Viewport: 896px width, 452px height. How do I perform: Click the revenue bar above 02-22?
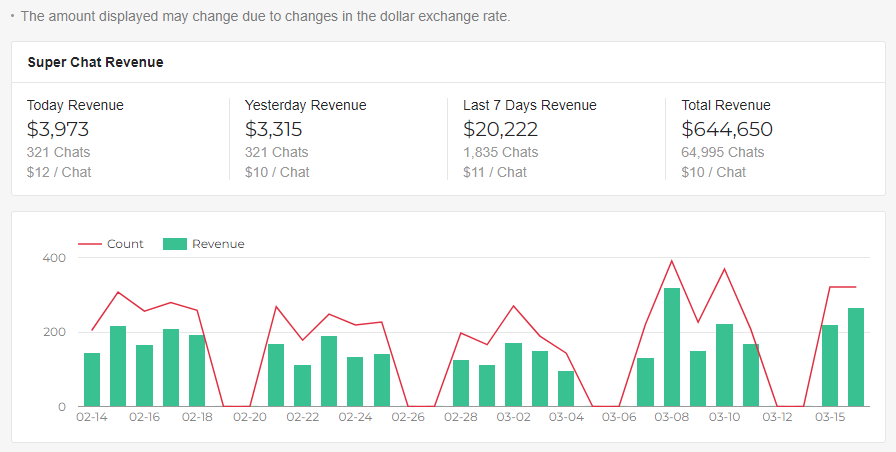click(x=302, y=386)
